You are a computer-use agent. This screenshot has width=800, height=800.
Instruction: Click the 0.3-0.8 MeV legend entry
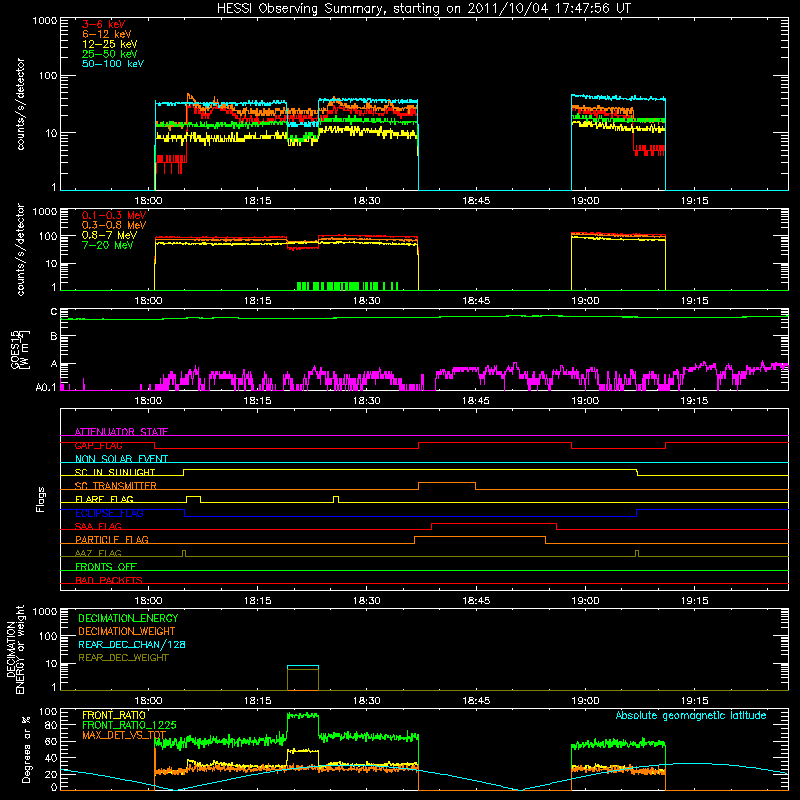(x=113, y=225)
